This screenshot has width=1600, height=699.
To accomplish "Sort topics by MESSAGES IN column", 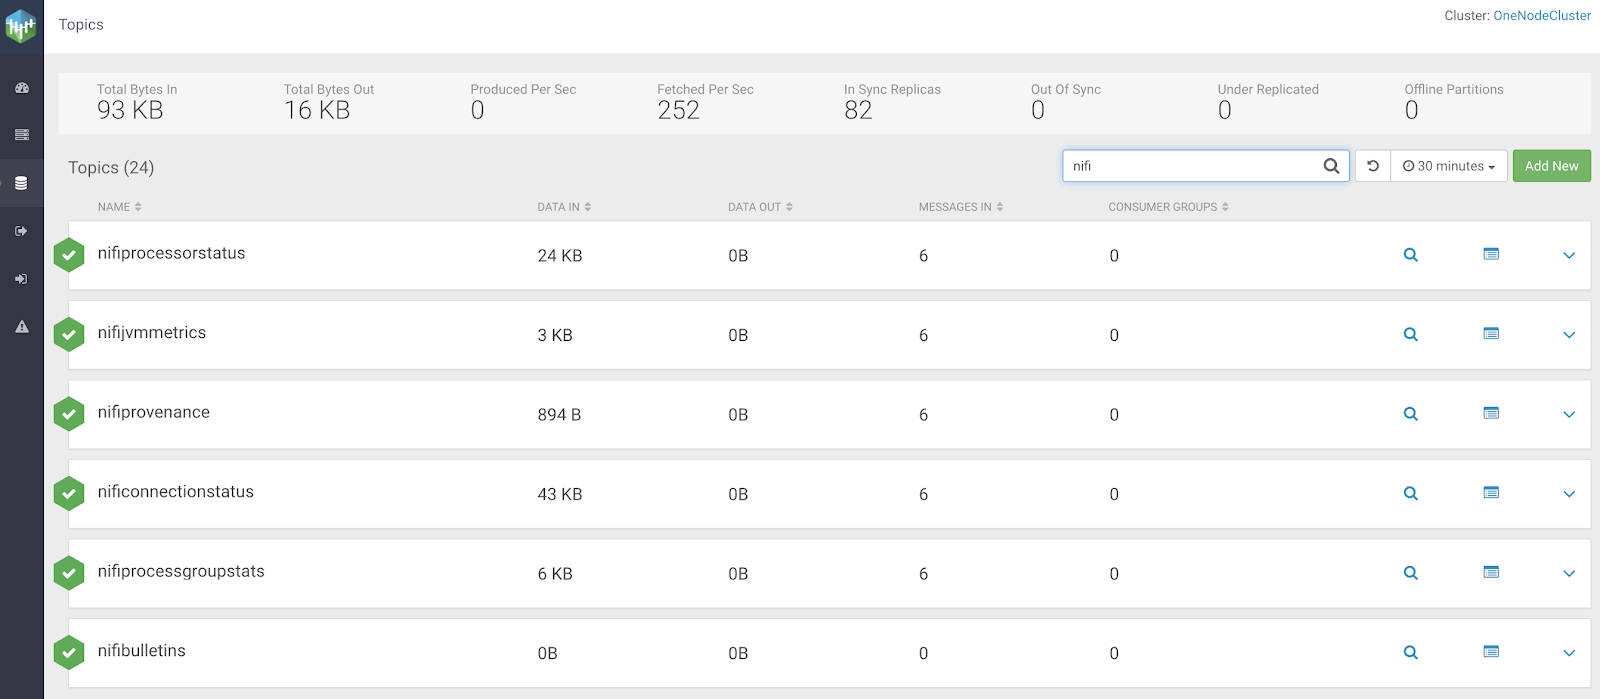I will pos(960,207).
